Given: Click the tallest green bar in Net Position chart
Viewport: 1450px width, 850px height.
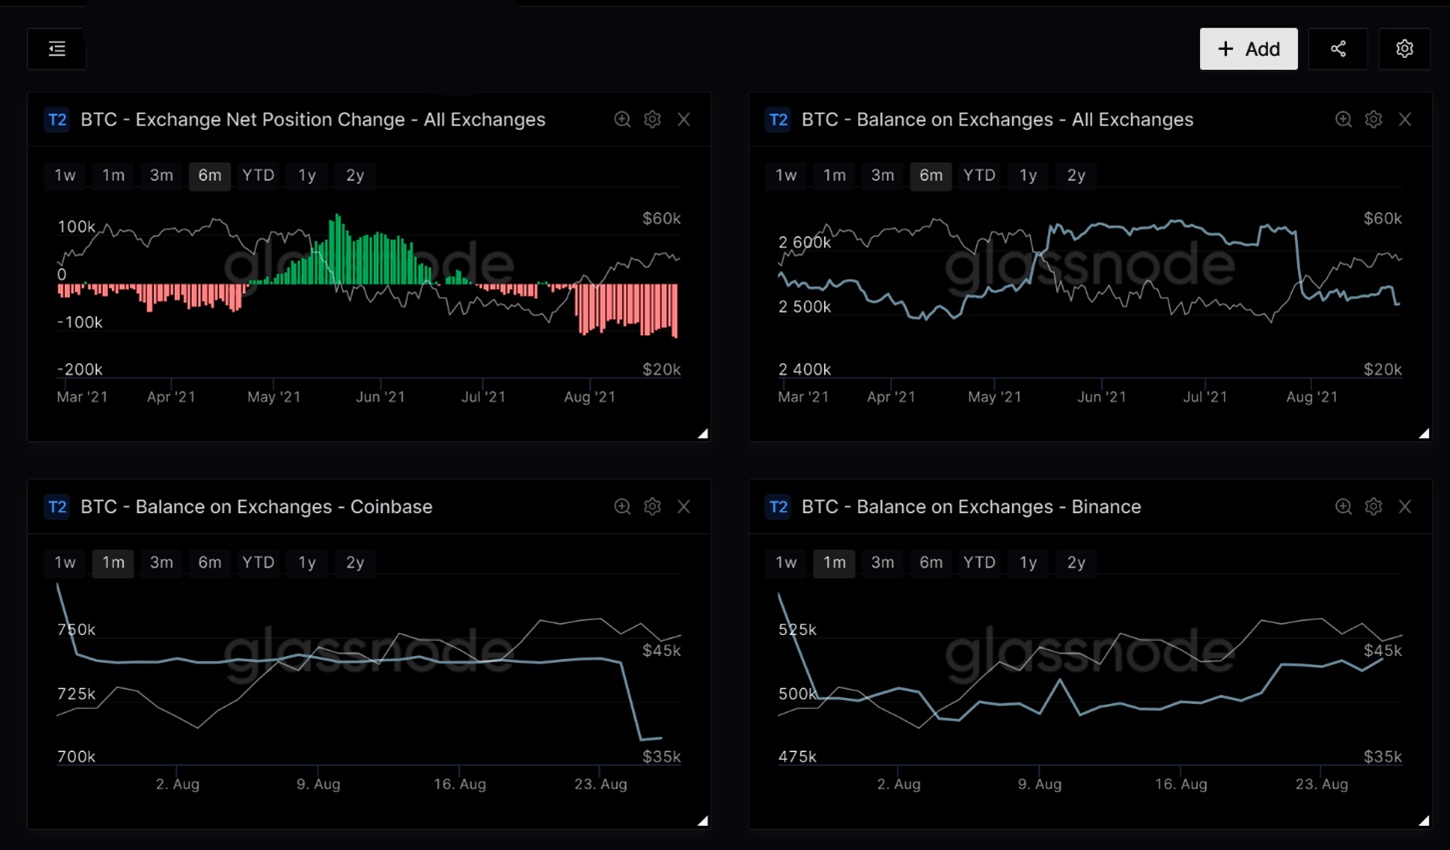Looking at the screenshot, I should (338, 250).
